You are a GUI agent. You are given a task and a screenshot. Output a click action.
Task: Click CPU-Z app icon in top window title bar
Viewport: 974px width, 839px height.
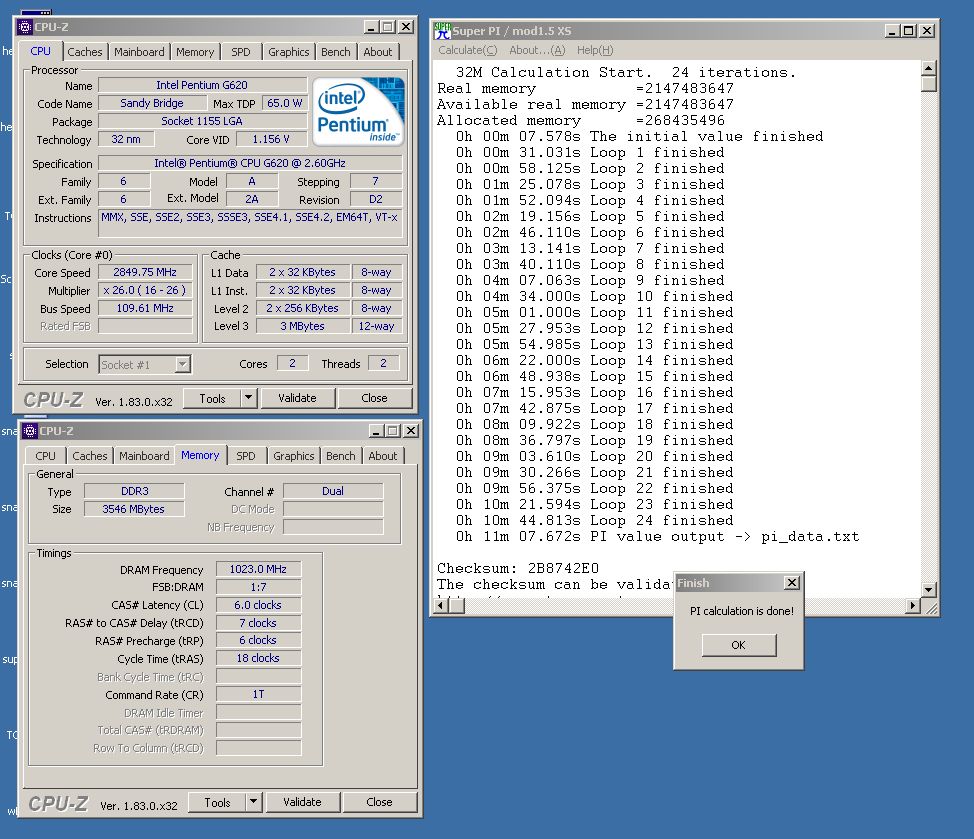click(x=25, y=27)
